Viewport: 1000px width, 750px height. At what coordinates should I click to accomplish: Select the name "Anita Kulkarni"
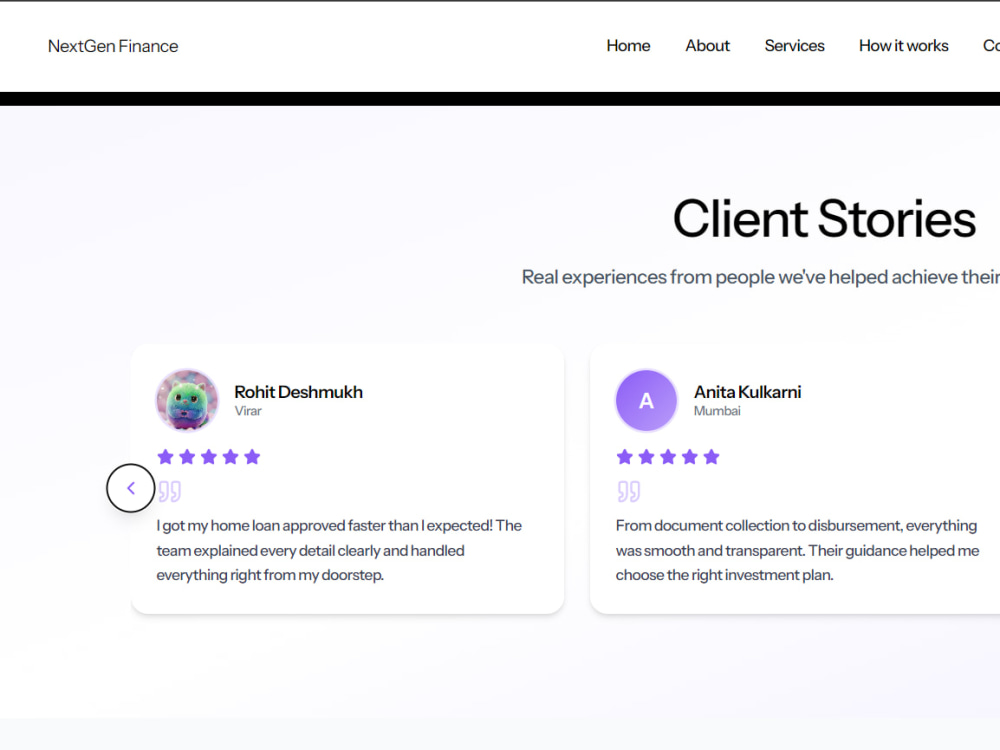coord(747,392)
